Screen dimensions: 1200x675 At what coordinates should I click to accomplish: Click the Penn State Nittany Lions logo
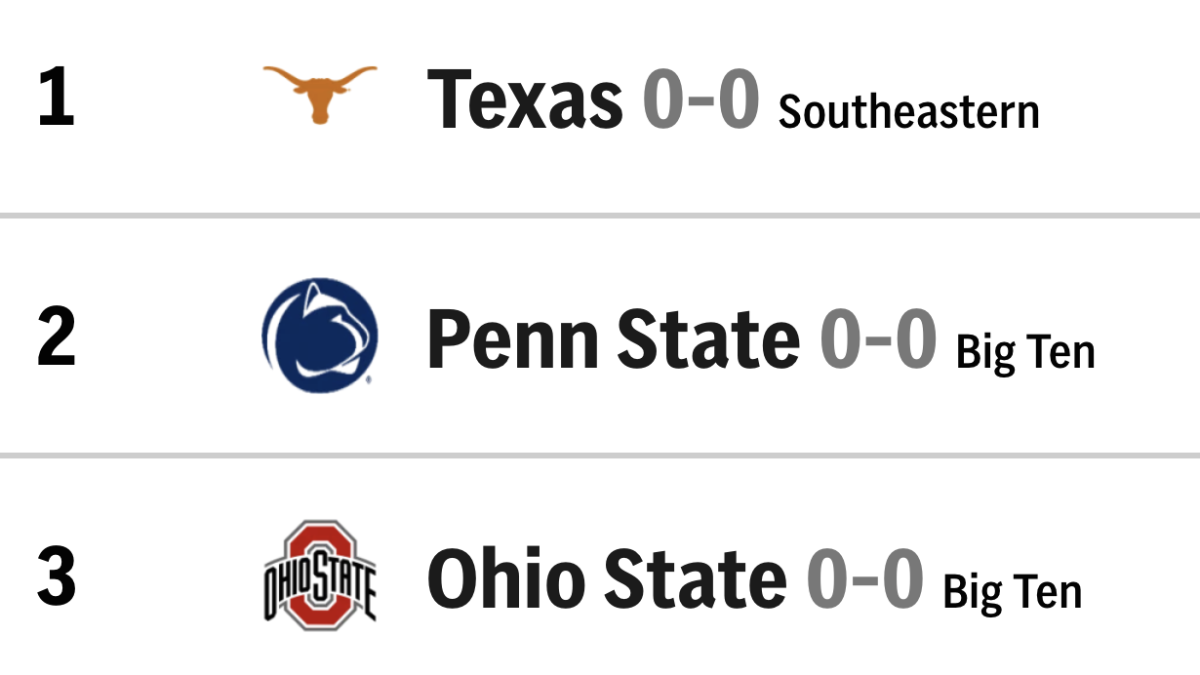click(x=320, y=335)
